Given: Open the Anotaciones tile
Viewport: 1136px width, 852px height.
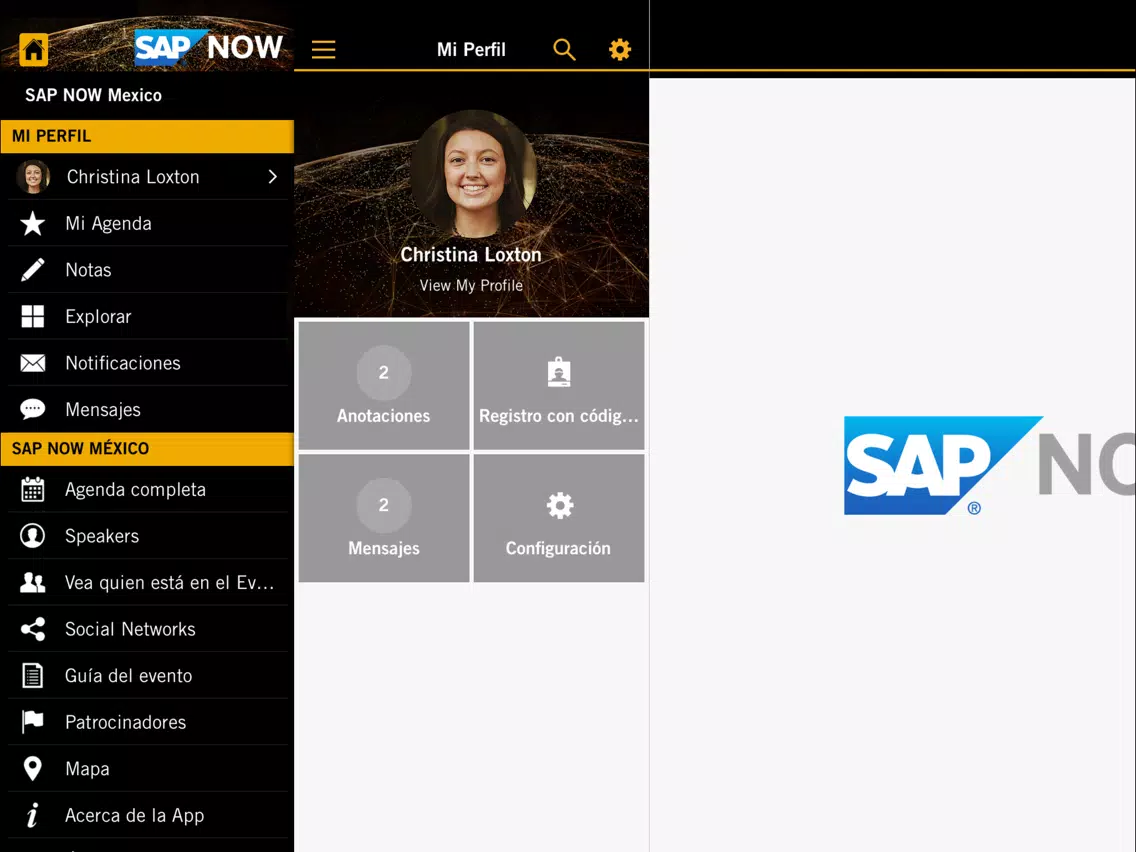Looking at the screenshot, I should (x=383, y=385).
